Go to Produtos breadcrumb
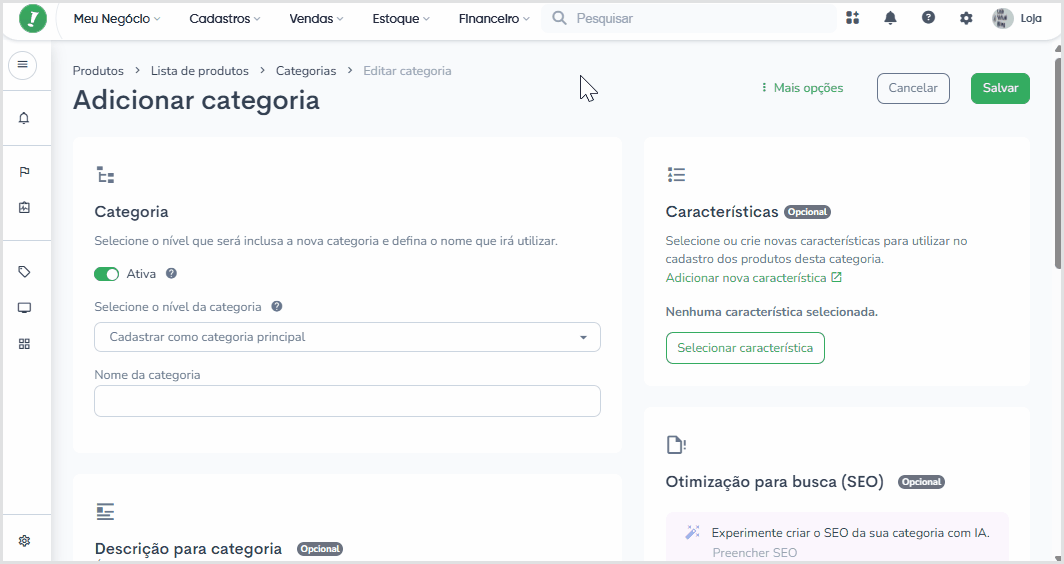This screenshot has height=564, width=1064. pyautogui.click(x=98, y=71)
